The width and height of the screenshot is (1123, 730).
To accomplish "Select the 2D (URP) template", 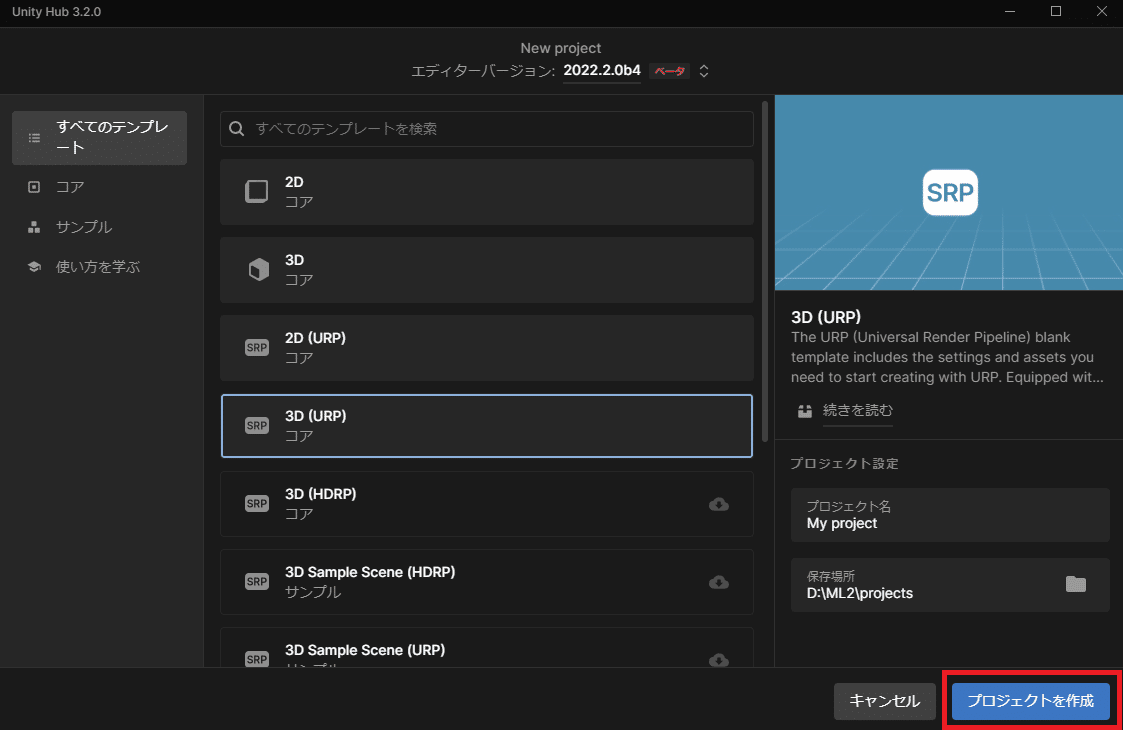I will 487,347.
